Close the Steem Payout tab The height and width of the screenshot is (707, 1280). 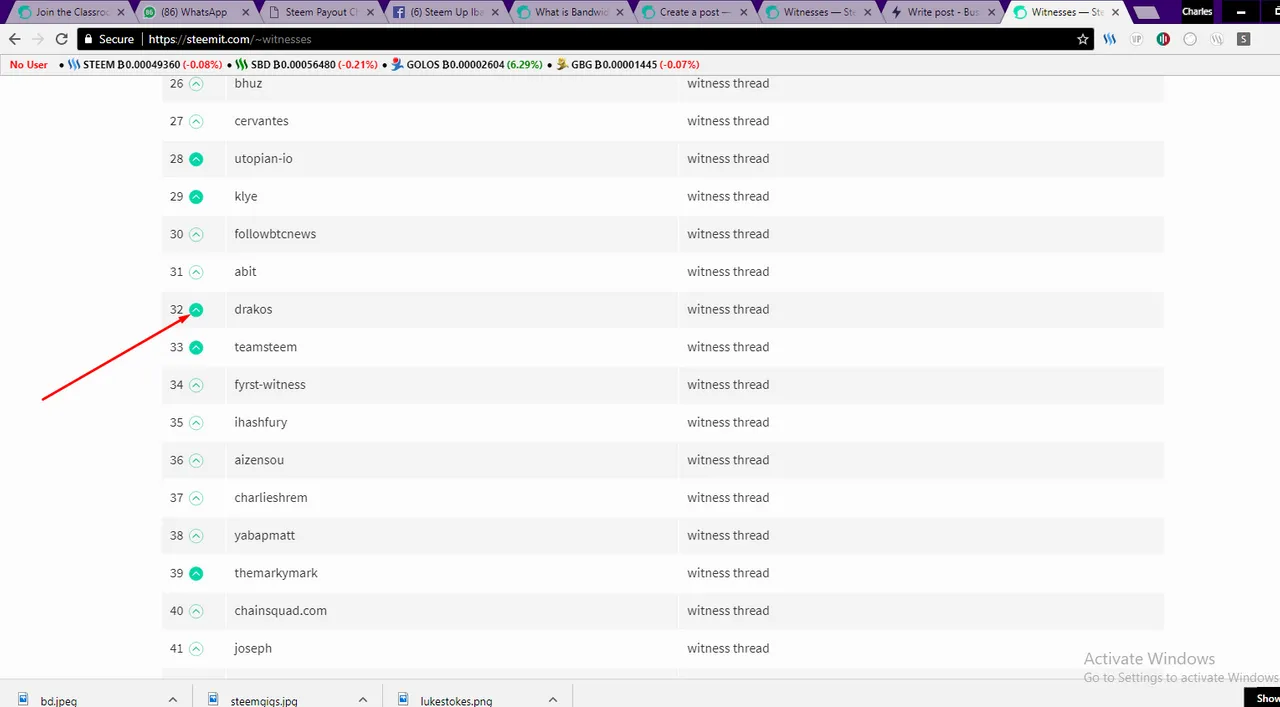(371, 13)
